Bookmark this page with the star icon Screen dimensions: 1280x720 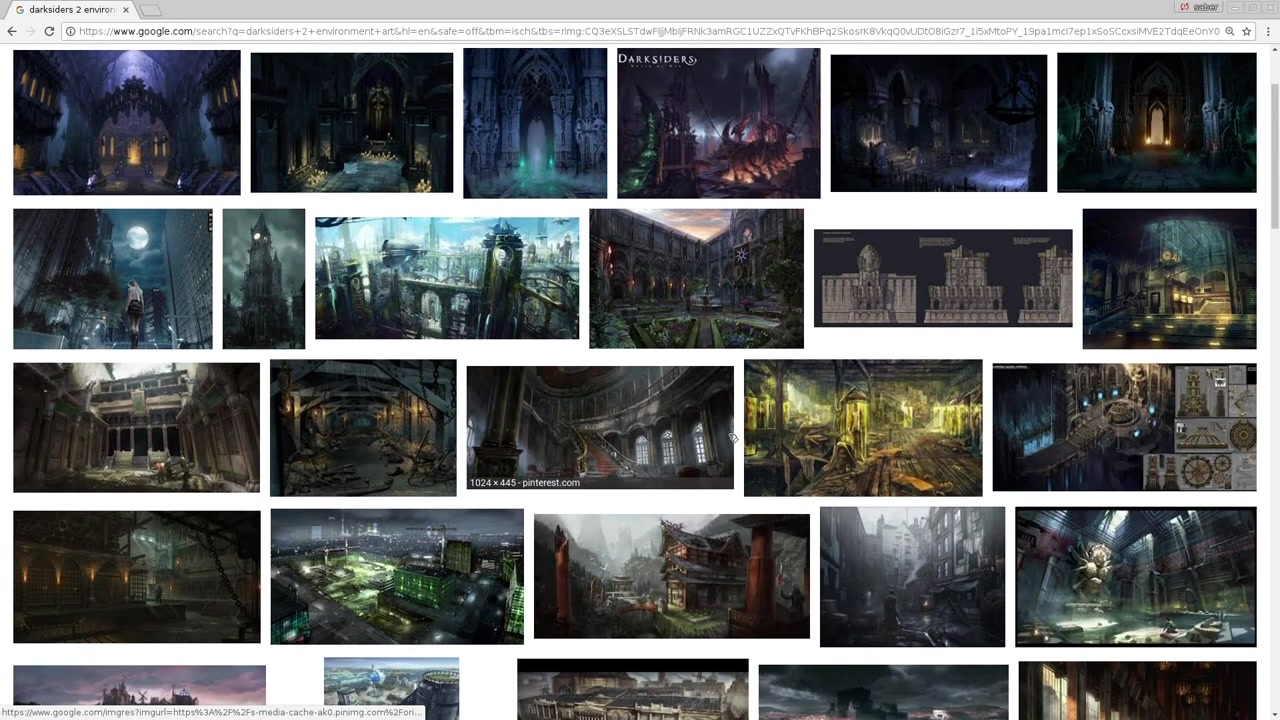(1247, 31)
